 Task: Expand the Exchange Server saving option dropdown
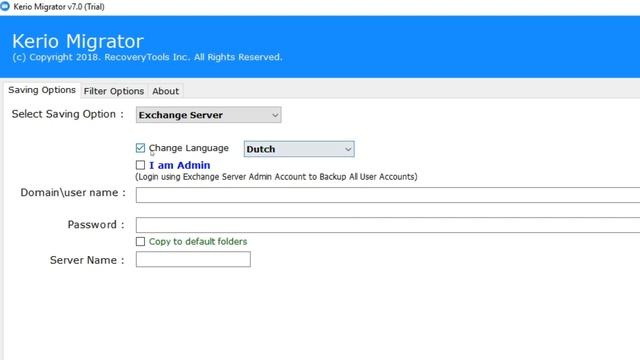point(209,115)
